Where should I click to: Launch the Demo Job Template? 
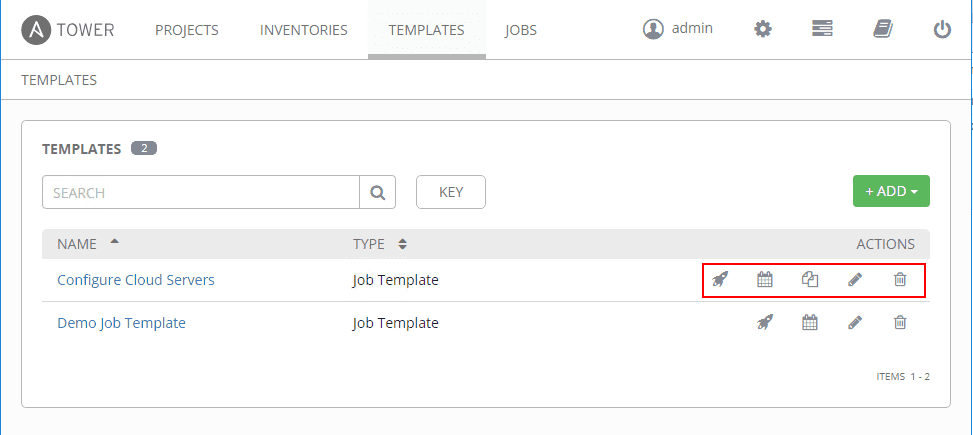click(765, 322)
